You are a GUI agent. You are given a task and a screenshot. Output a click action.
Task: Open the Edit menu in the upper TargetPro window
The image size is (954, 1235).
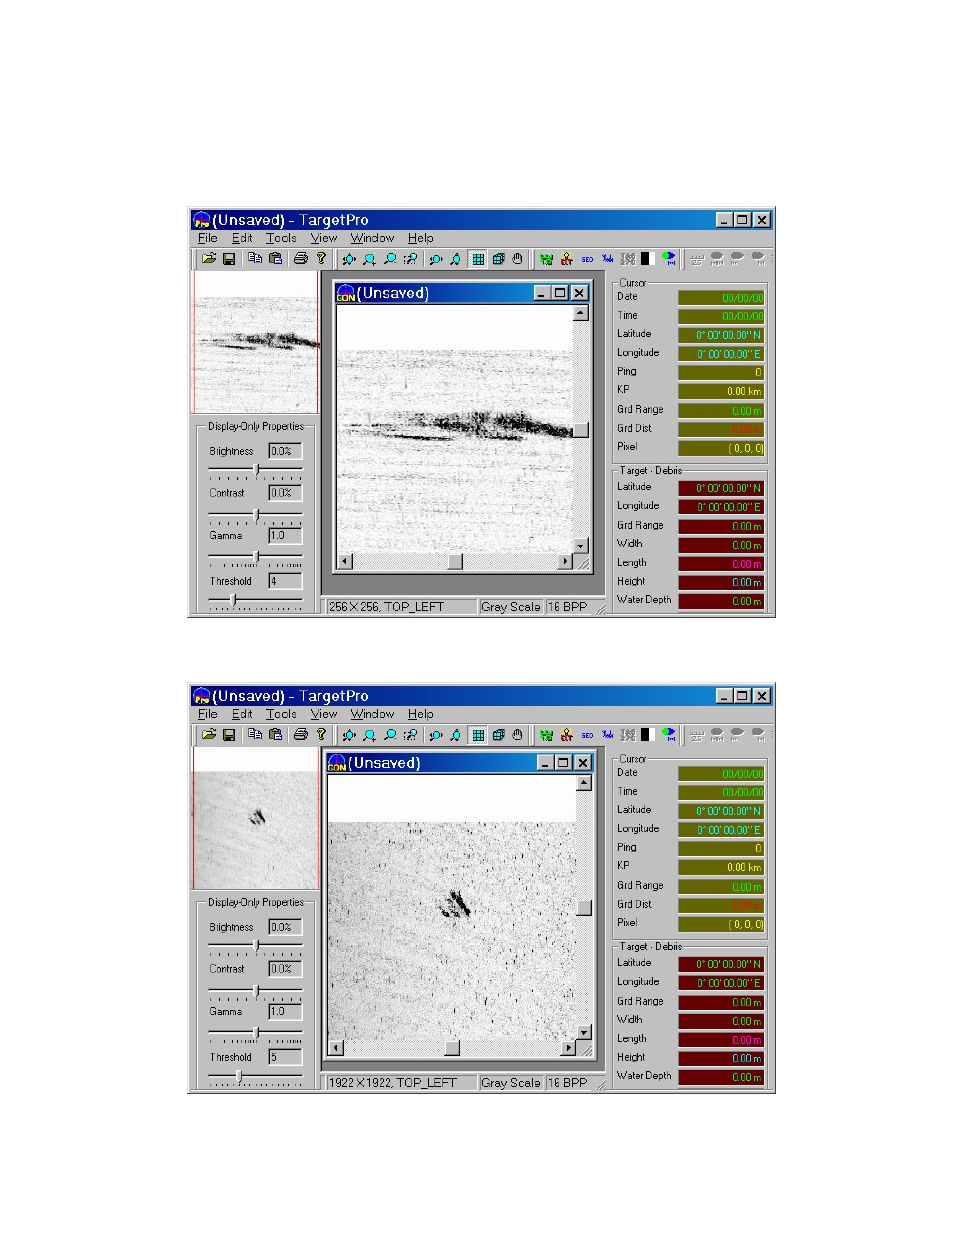click(242, 238)
